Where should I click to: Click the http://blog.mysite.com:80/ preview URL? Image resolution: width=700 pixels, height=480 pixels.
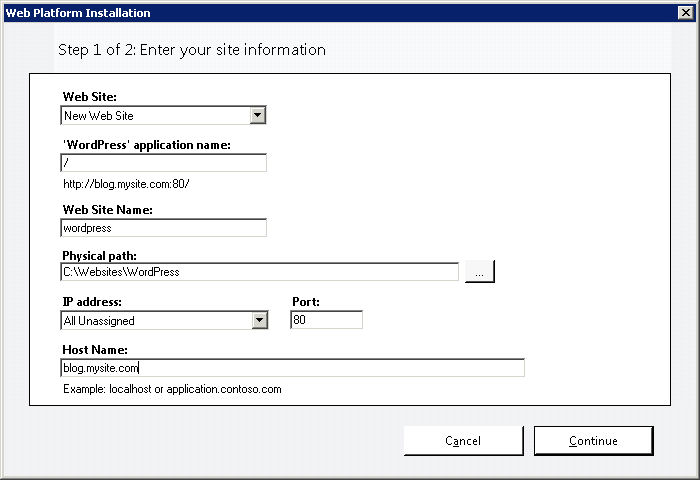point(126,184)
